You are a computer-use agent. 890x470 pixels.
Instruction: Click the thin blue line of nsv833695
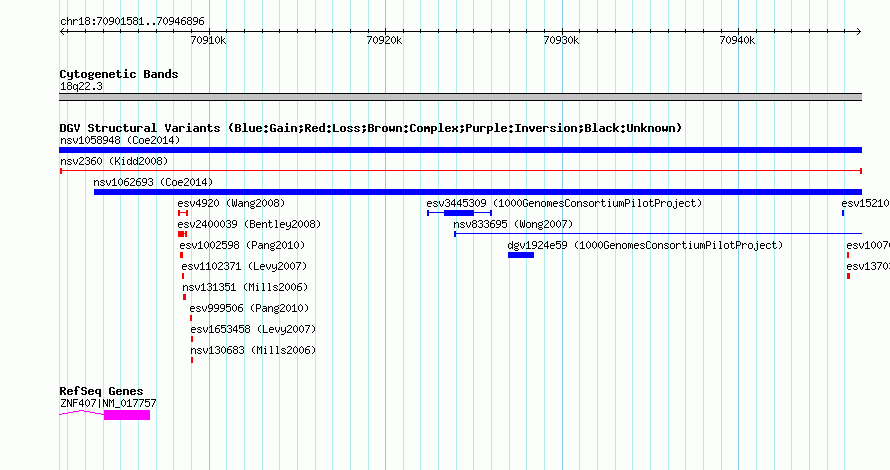[x=658, y=234]
